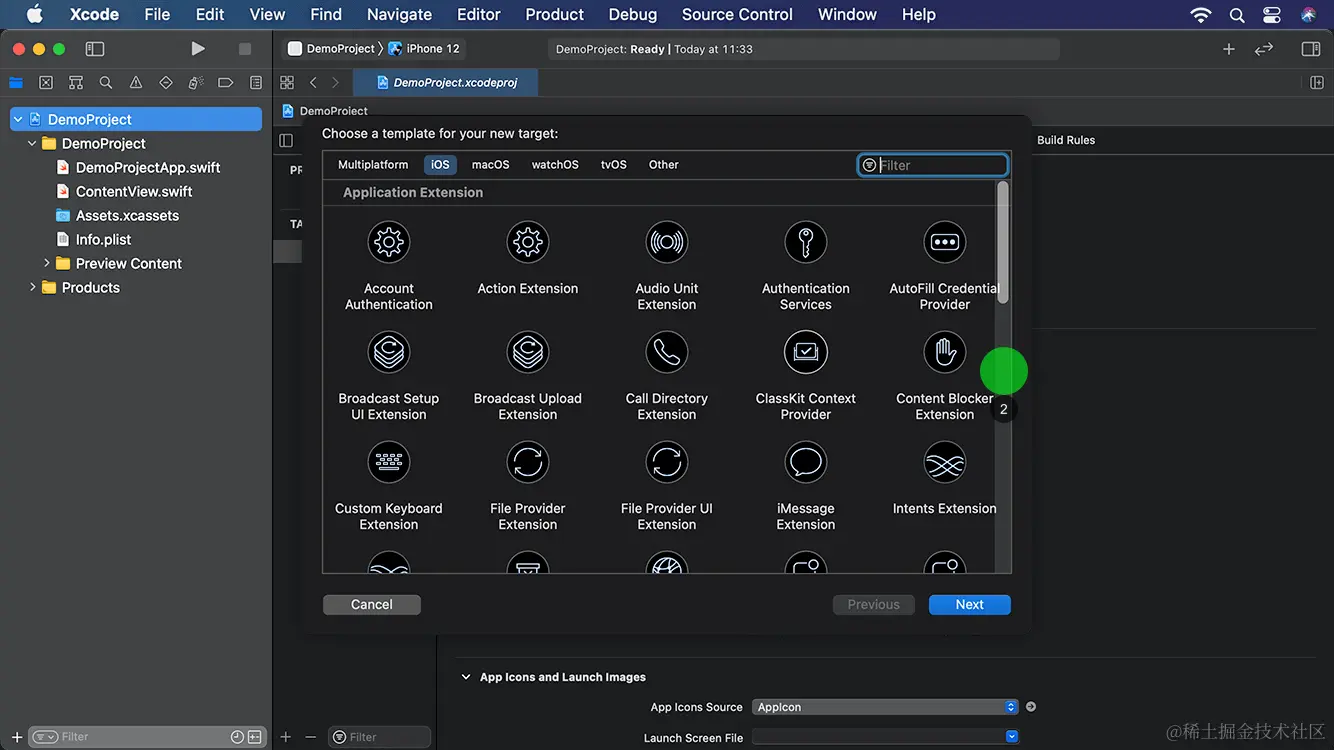Toggle the inspector panel on the right
The height and width of the screenshot is (750, 1334).
(1311, 49)
